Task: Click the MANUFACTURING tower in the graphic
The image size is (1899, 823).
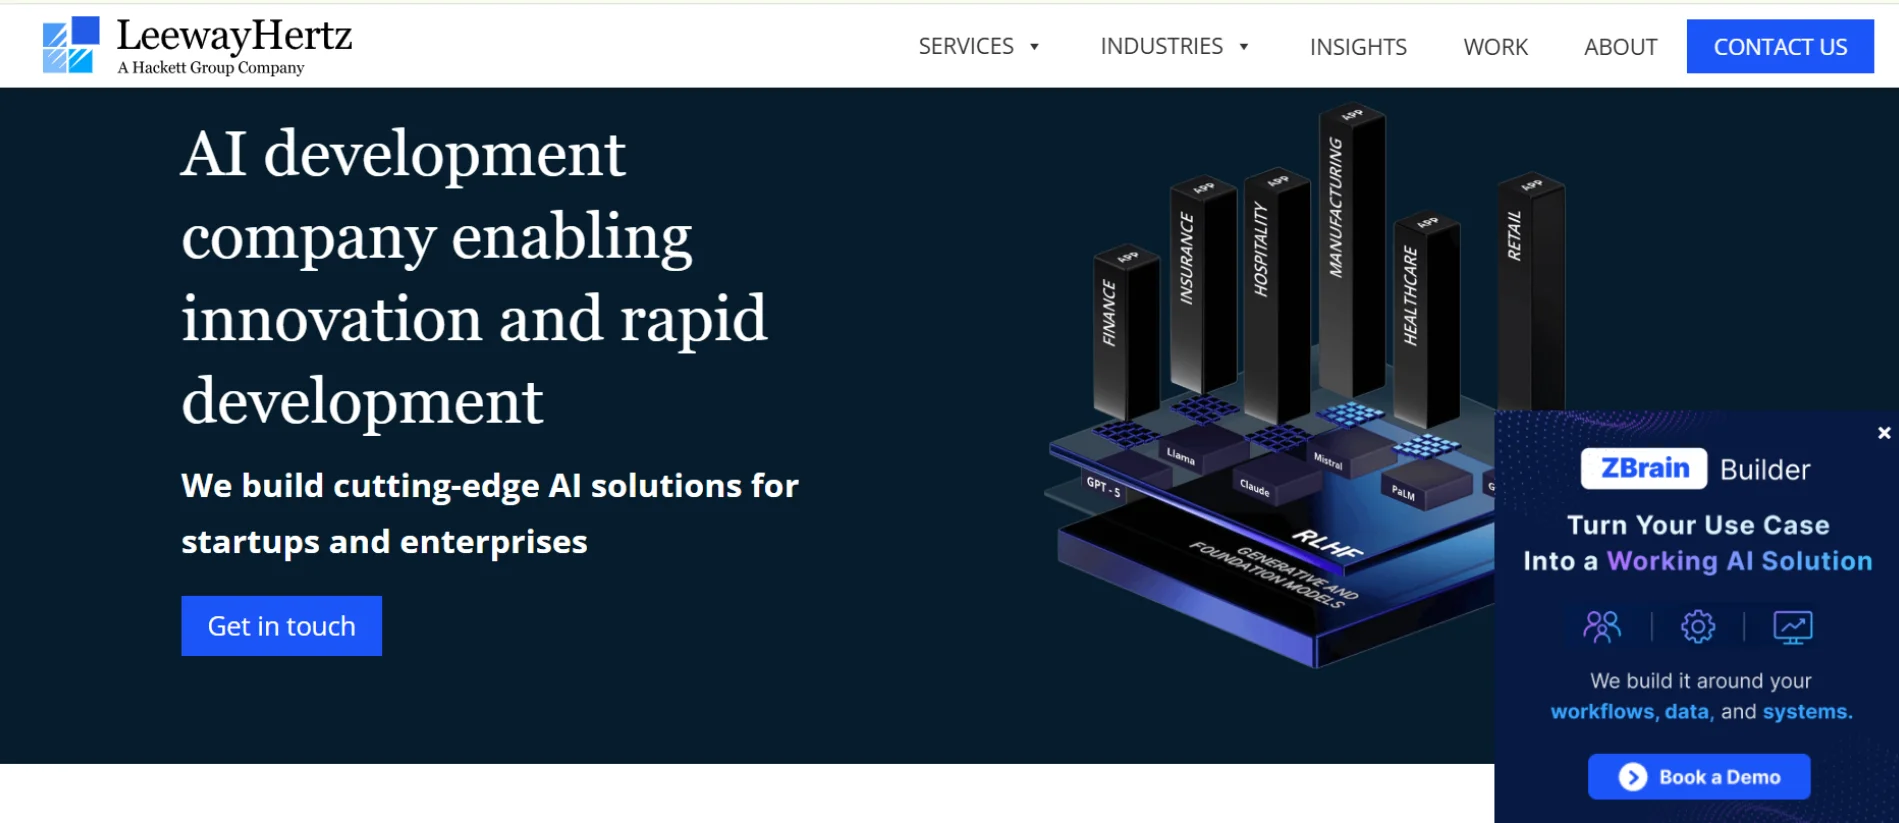Action: 1352,250
